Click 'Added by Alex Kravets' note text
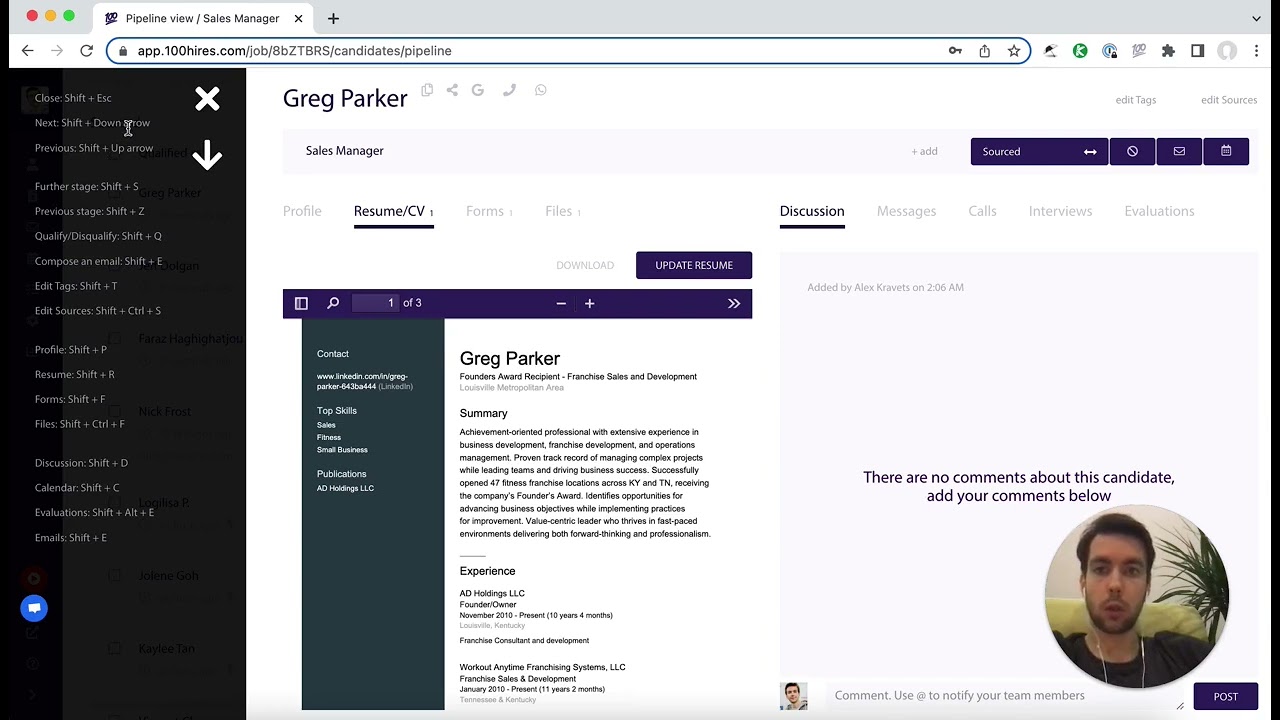Viewport: 1280px width, 720px height. coord(886,287)
